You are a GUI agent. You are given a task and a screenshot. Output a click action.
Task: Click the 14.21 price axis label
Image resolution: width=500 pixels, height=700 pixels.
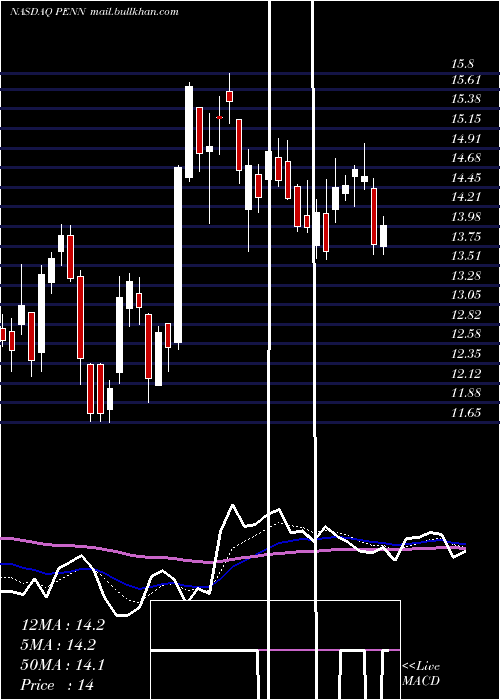click(x=466, y=197)
